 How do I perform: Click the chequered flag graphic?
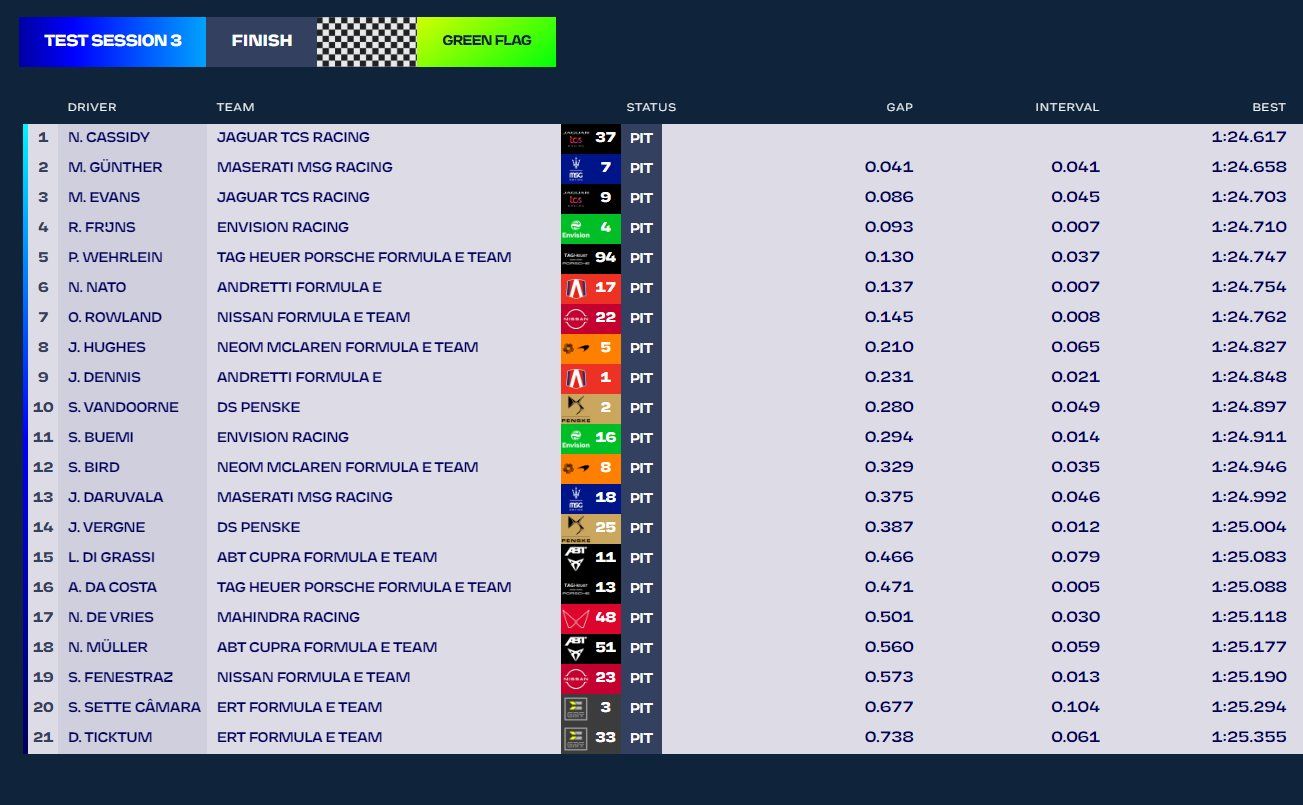pos(366,41)
